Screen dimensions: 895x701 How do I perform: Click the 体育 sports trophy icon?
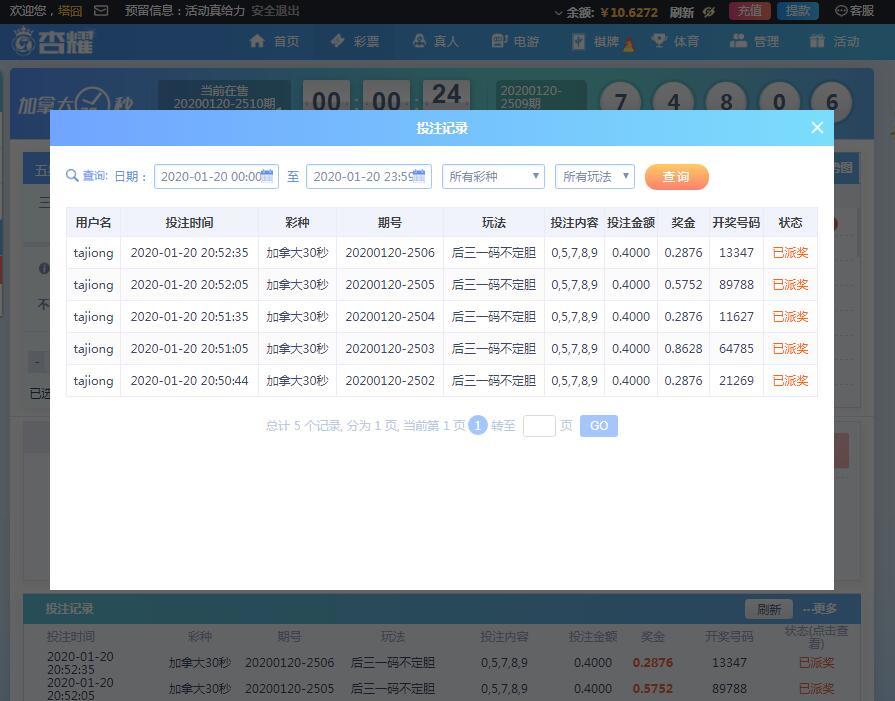coord(659,41)
